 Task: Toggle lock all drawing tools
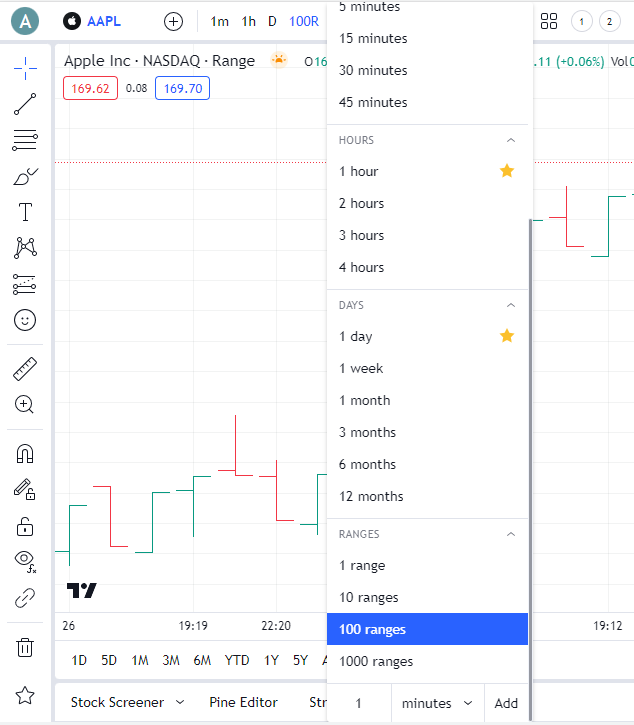point(25,526)
